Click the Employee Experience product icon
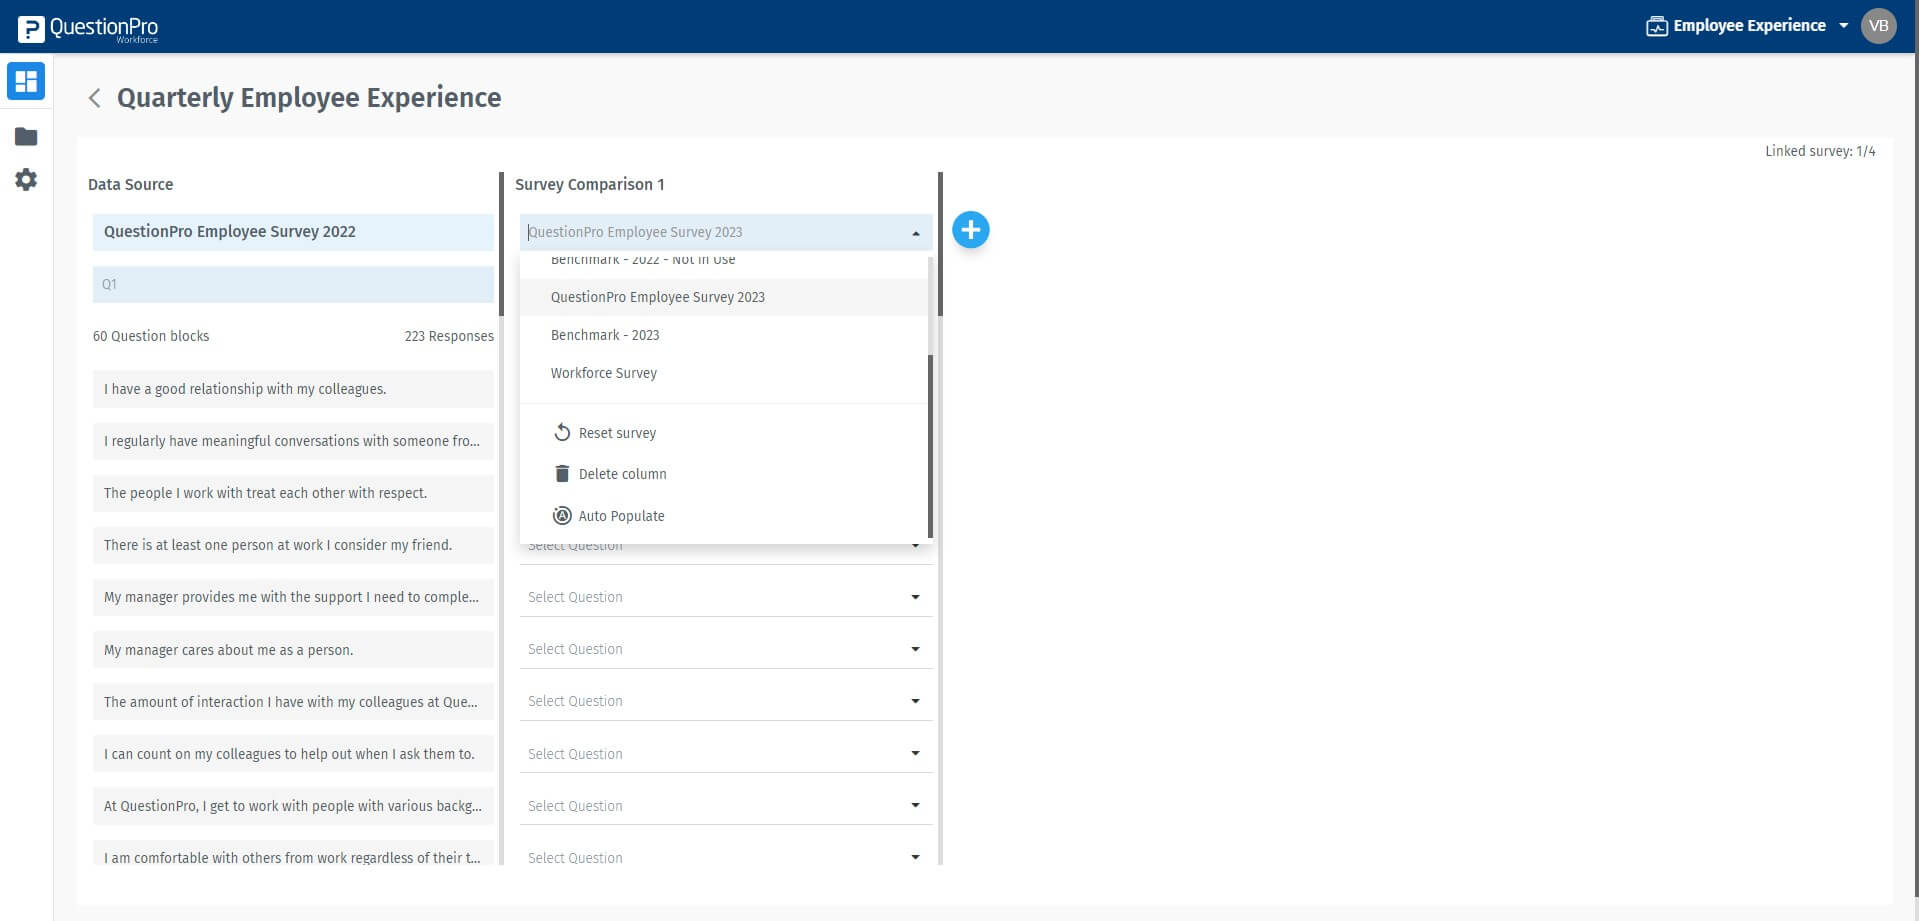Screen dimensions: 1919x921 click(1656, 26)
